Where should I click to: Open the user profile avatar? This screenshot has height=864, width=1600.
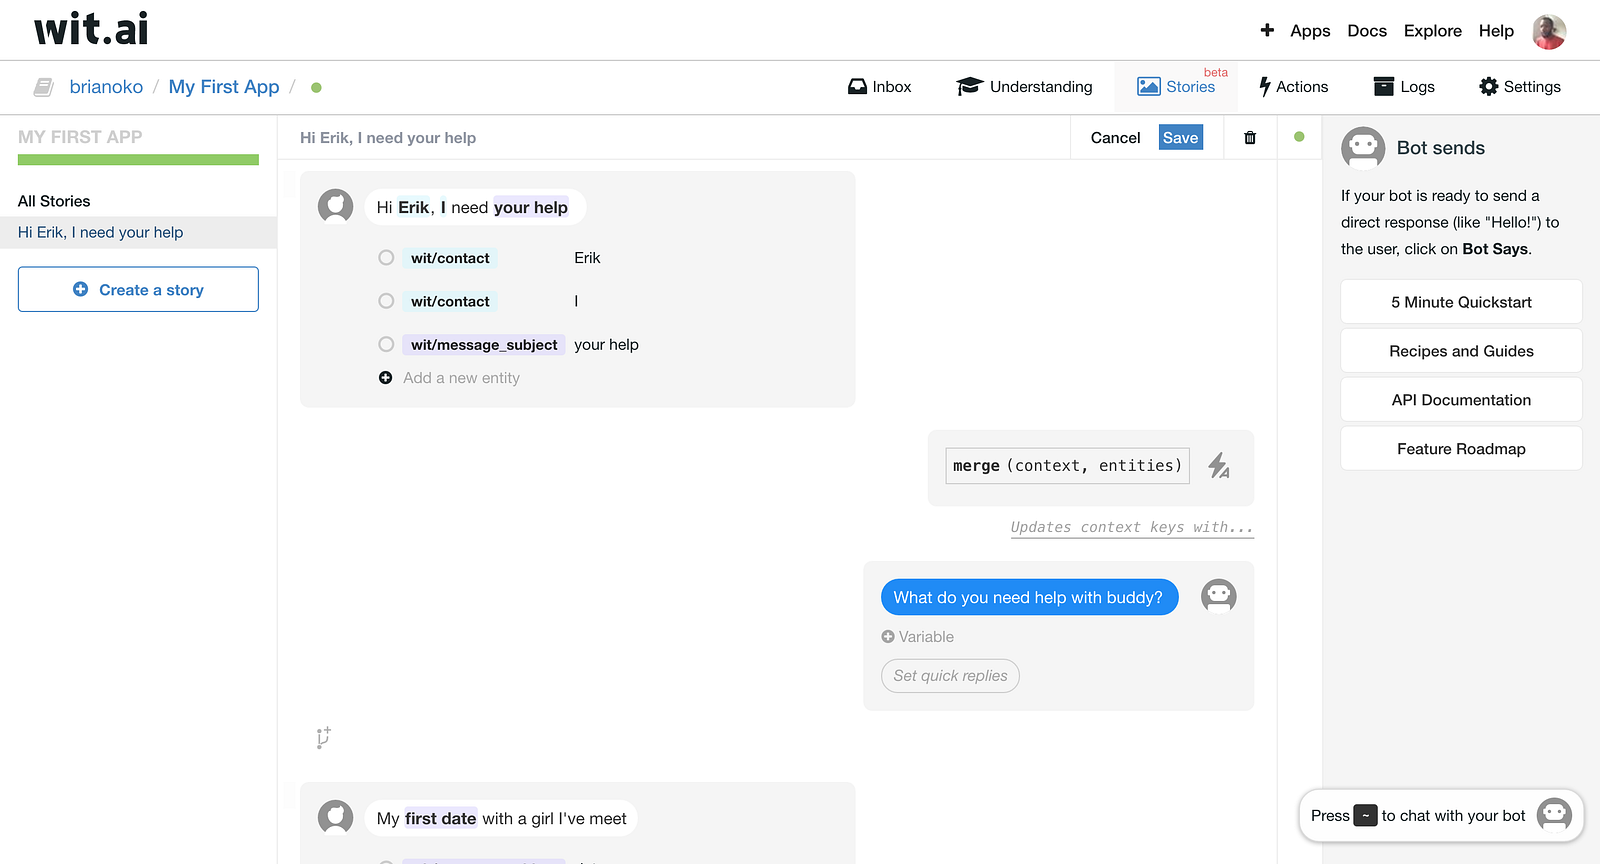[x=1549, y=31]
